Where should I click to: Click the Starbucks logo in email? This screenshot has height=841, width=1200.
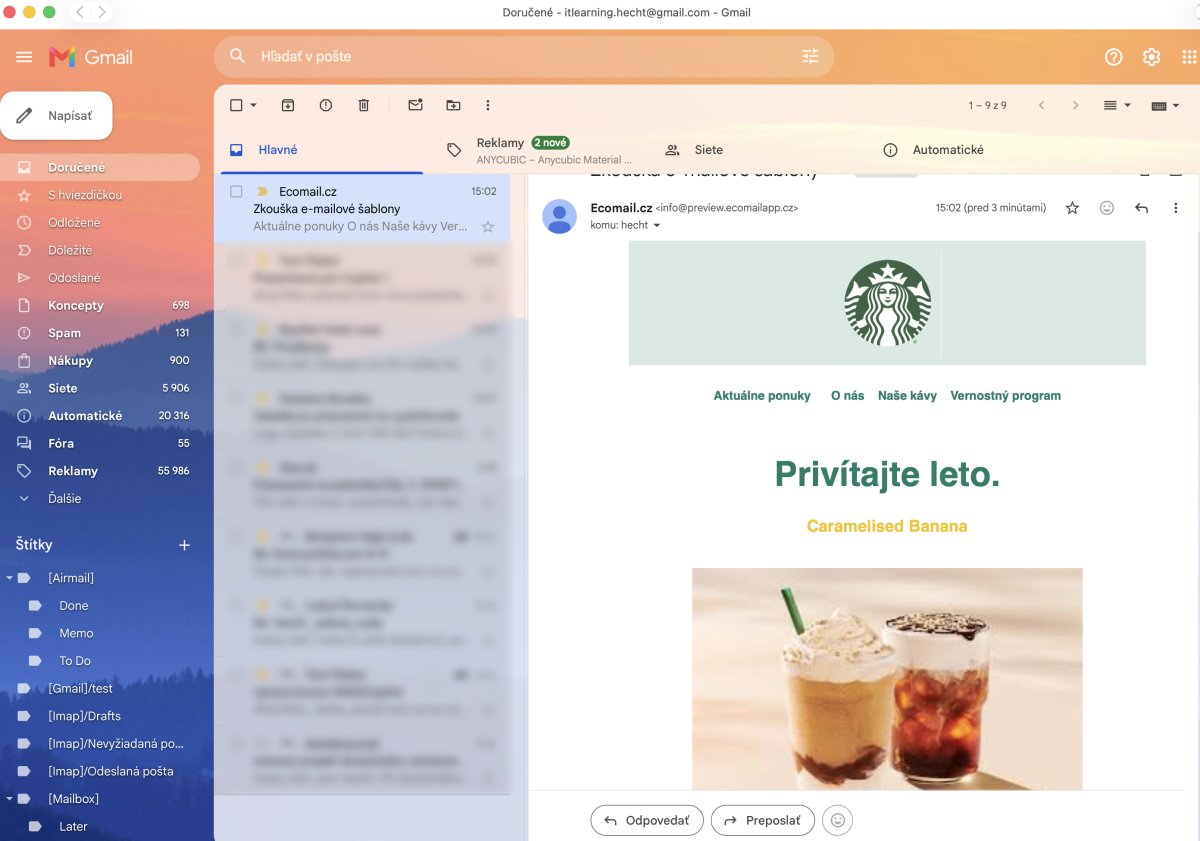click(888, 303)
